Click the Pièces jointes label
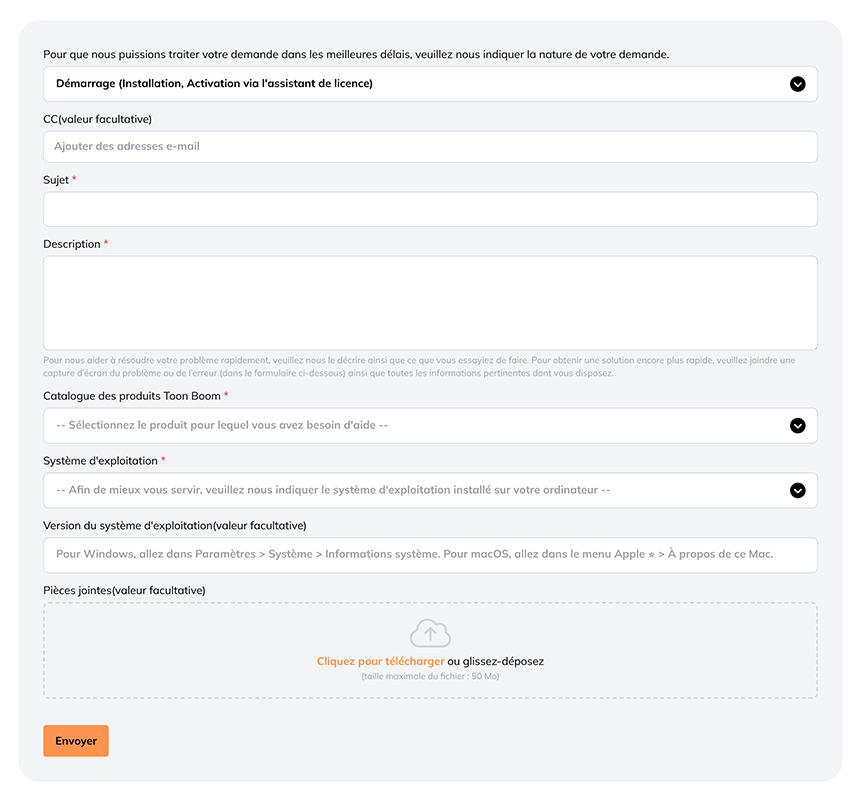 (x=124, y=590)
